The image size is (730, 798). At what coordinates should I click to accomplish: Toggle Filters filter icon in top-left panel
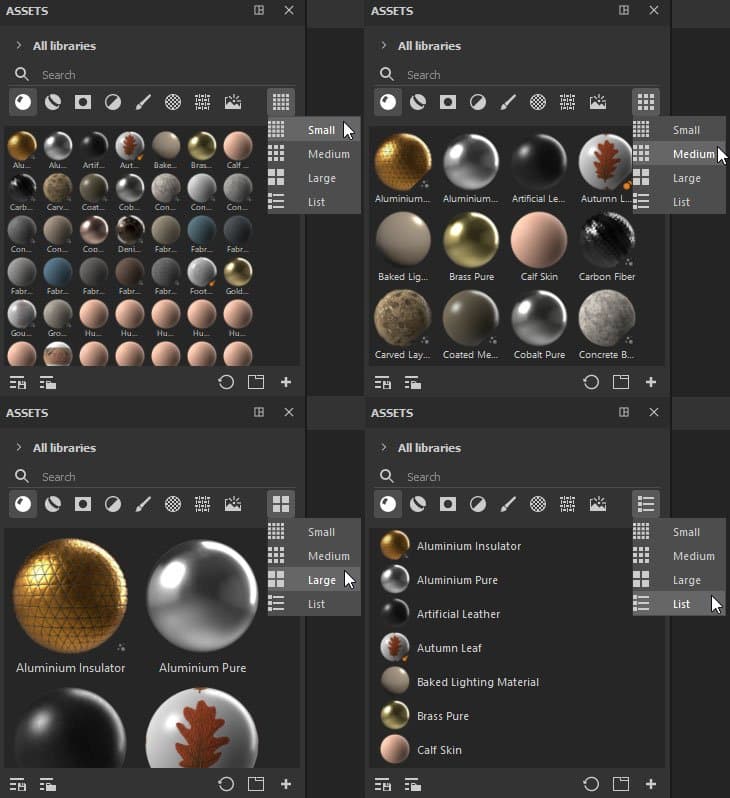point(113,102)
